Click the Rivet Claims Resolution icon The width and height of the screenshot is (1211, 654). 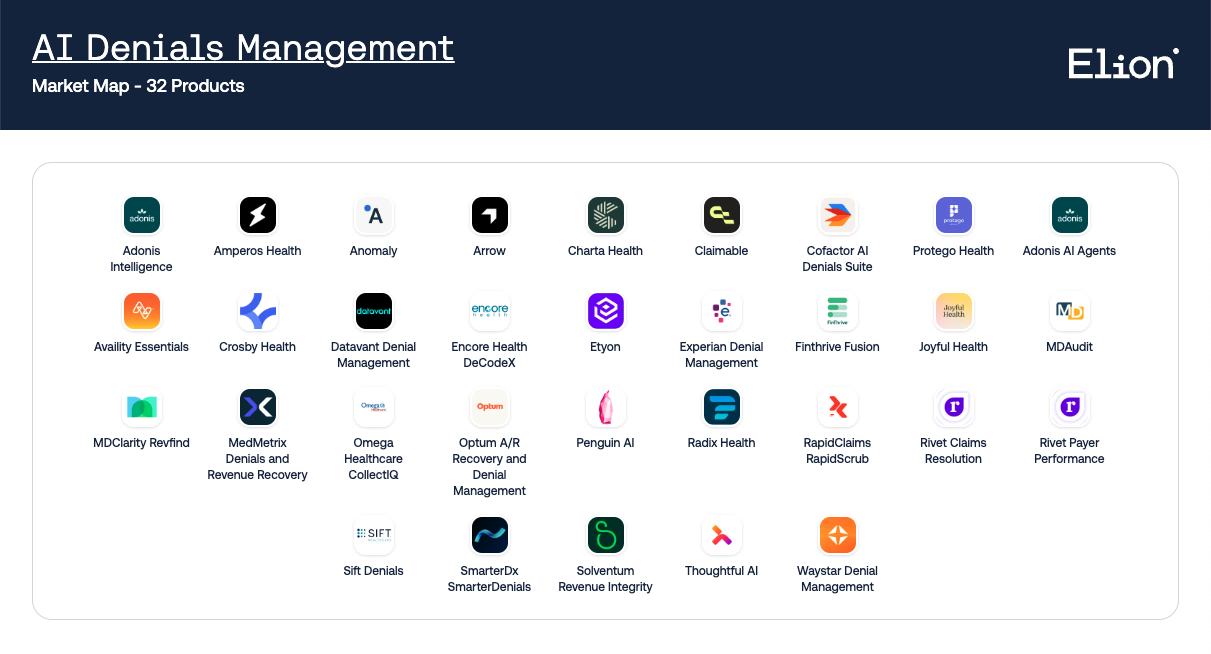953,407
